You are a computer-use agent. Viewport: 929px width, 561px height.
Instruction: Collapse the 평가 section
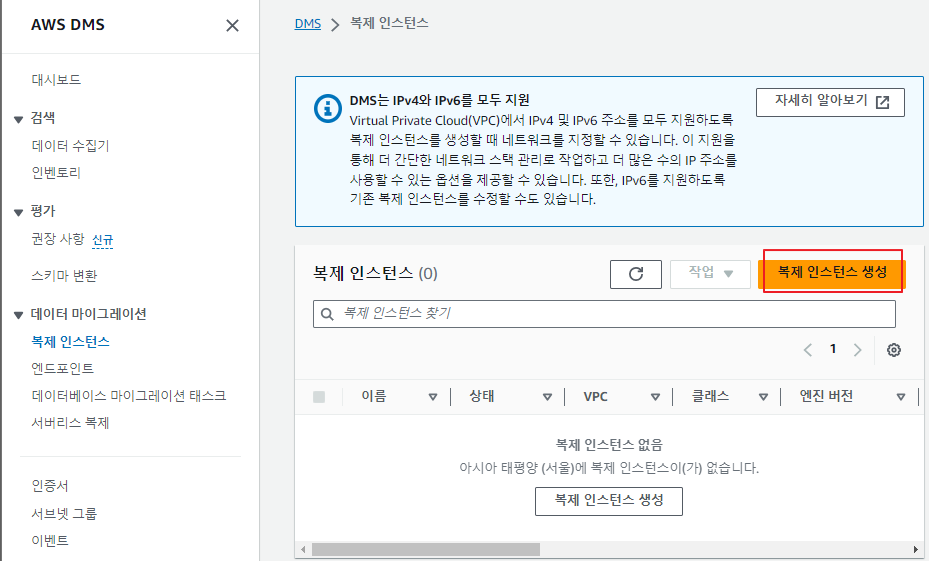[18, 212]
